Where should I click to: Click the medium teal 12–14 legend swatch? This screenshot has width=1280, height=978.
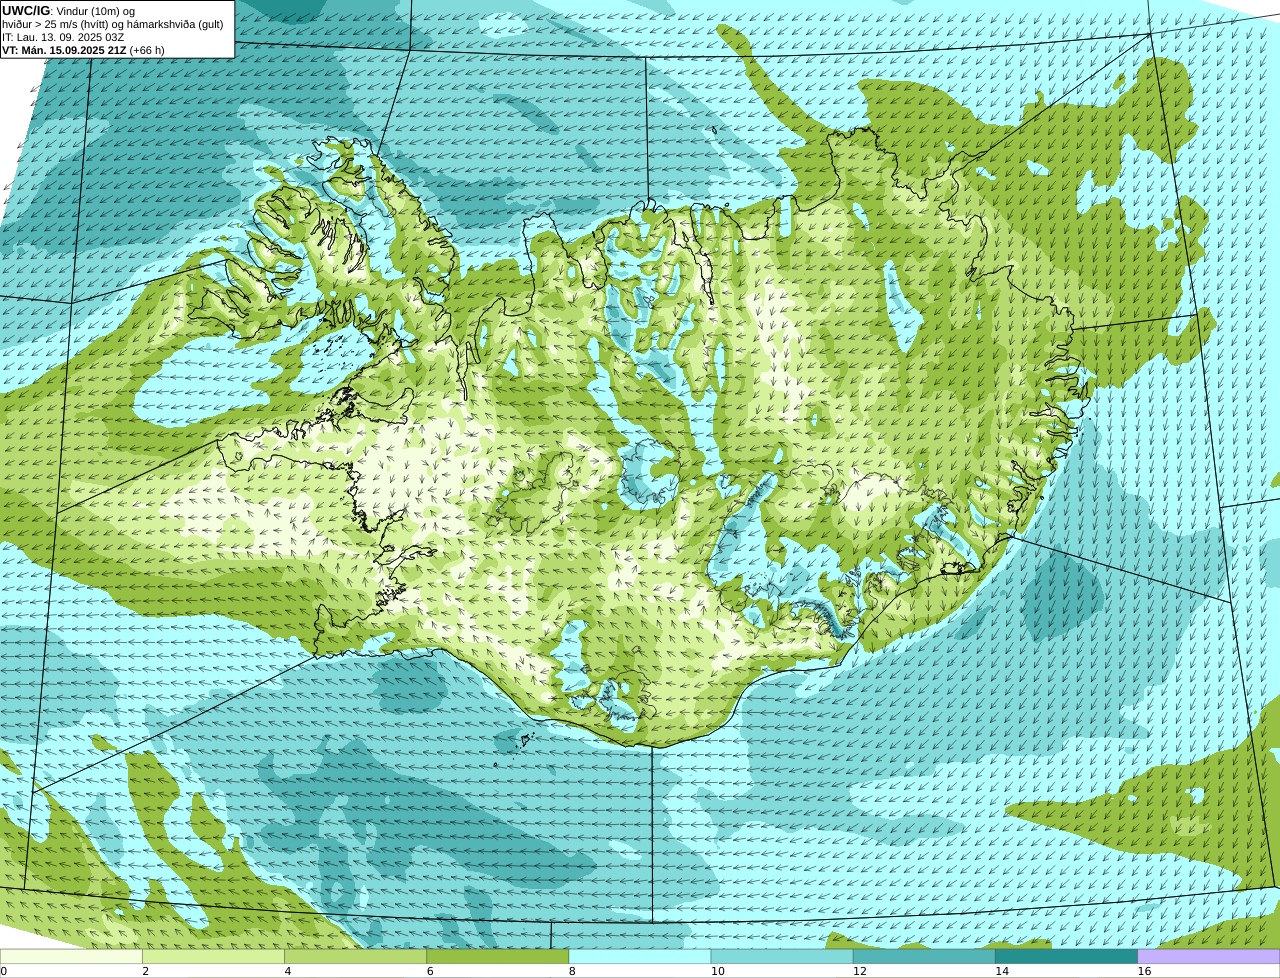(x=924, y=957)
